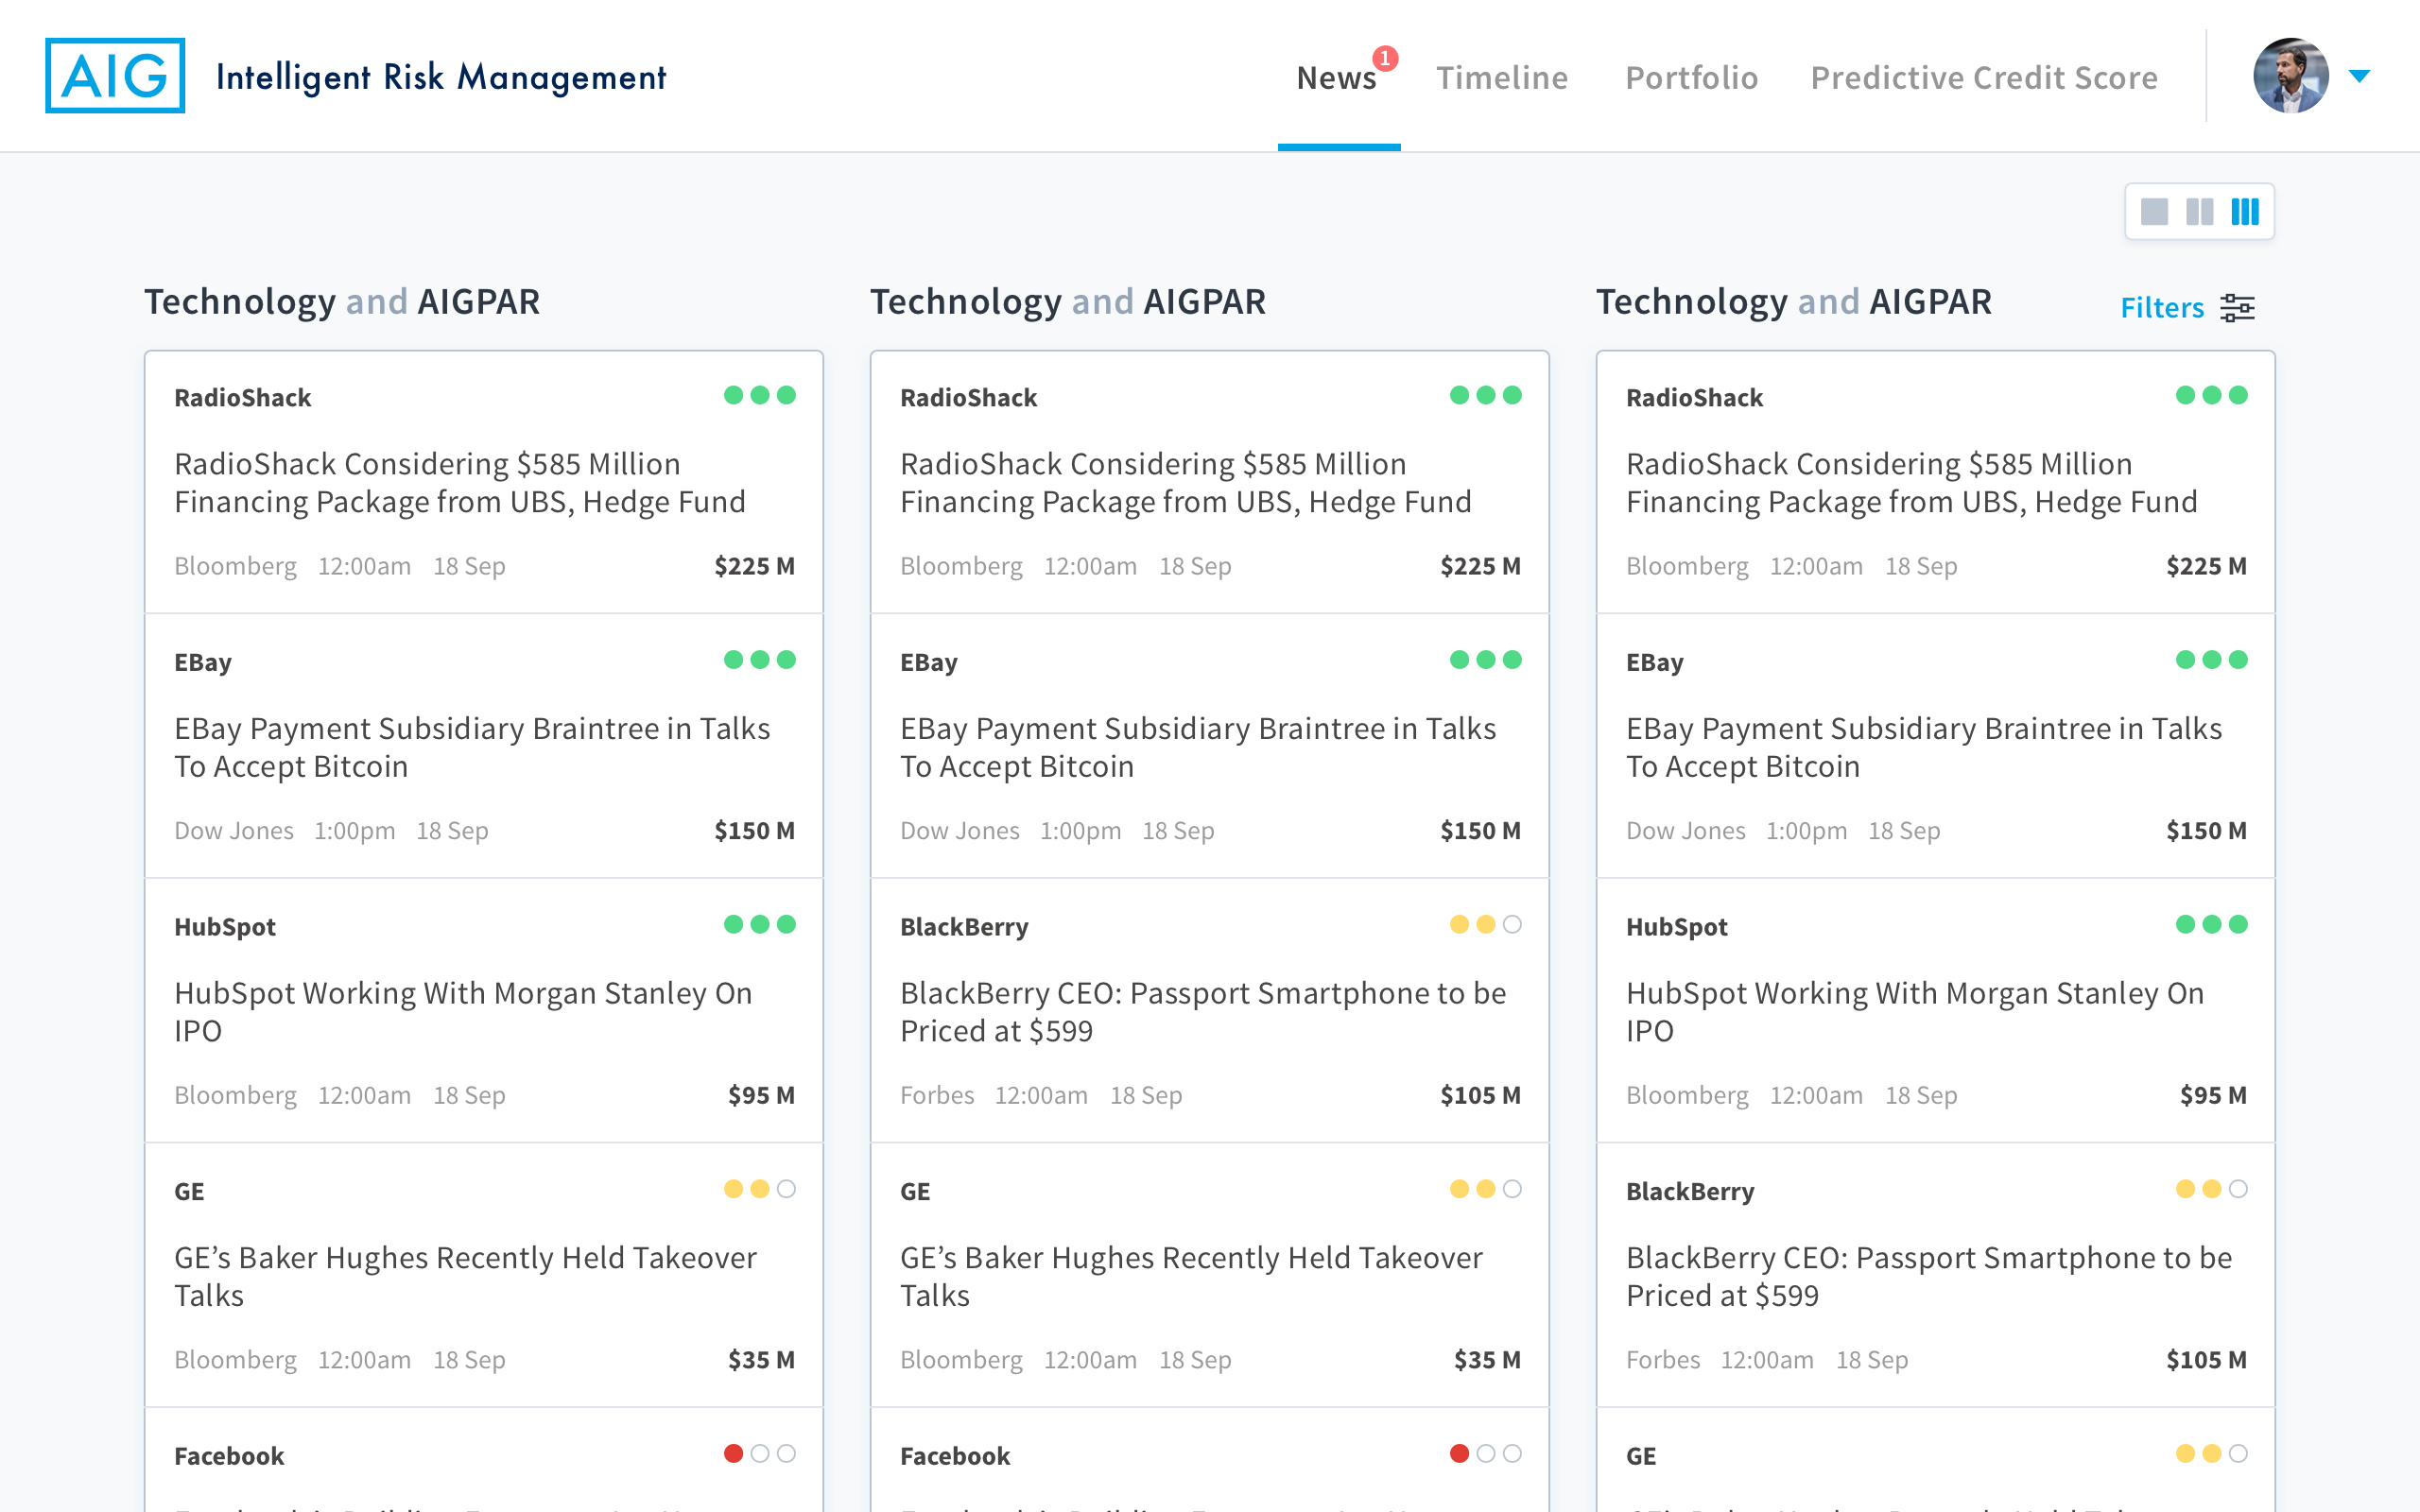The width and height of the screenshot is (2420, 1512).
Task: Open third column HubSpot IPO headline
Action: tap(1915, 1012)
